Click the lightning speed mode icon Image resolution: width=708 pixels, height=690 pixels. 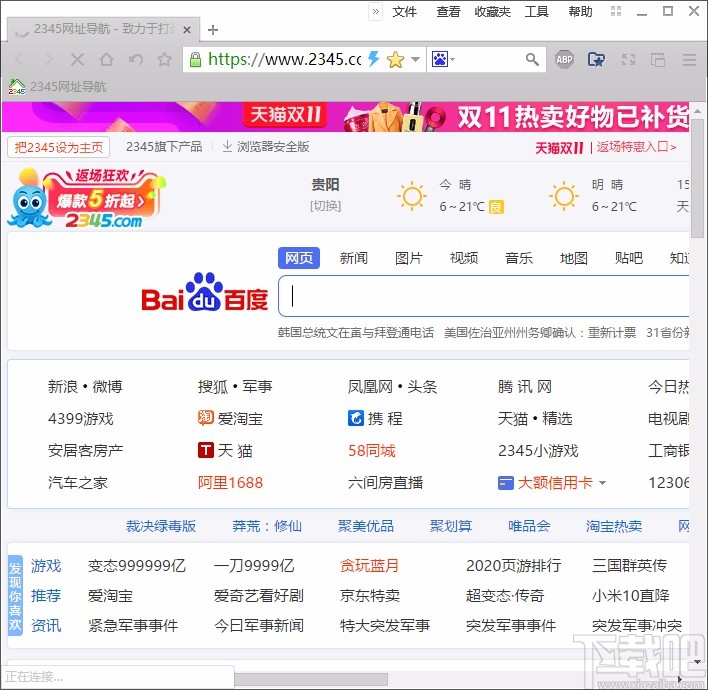point(374,59)
